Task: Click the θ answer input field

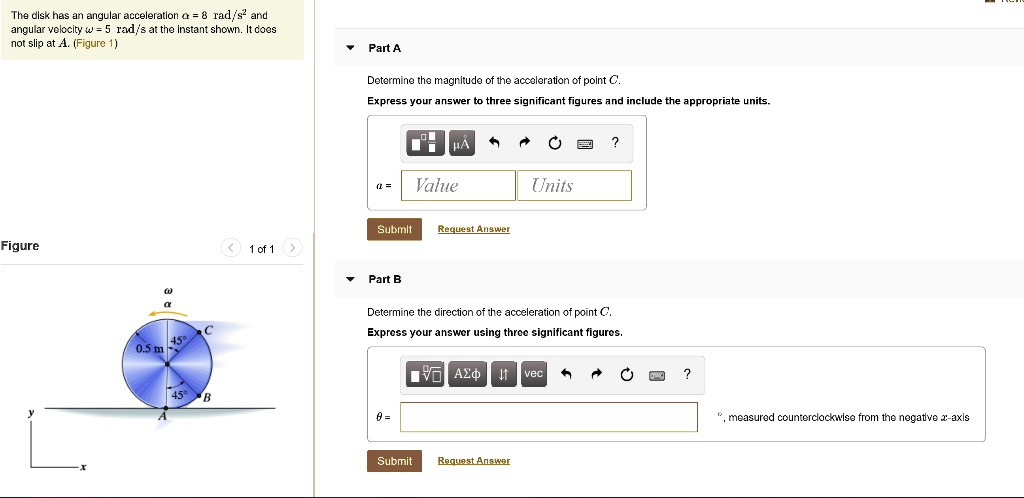Action: click(548, 417)
